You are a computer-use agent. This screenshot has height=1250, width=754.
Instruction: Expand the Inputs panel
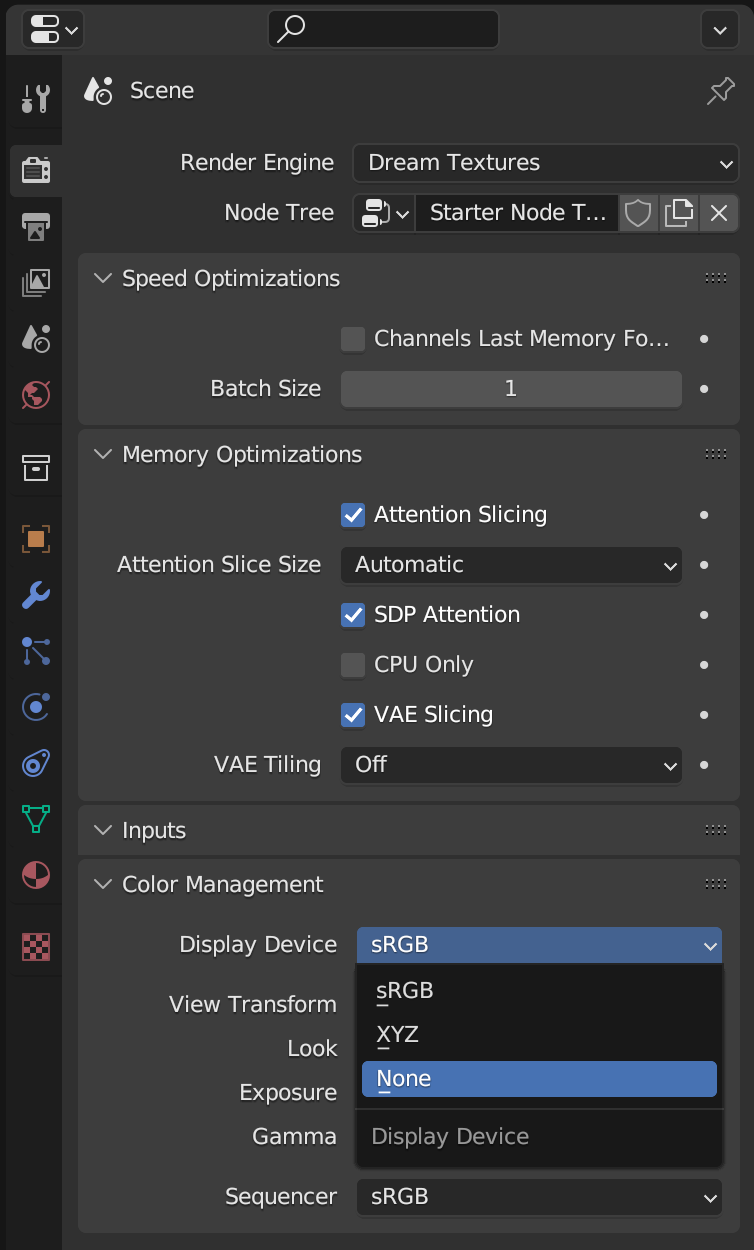pyautogui.click(x=154, y=830)
